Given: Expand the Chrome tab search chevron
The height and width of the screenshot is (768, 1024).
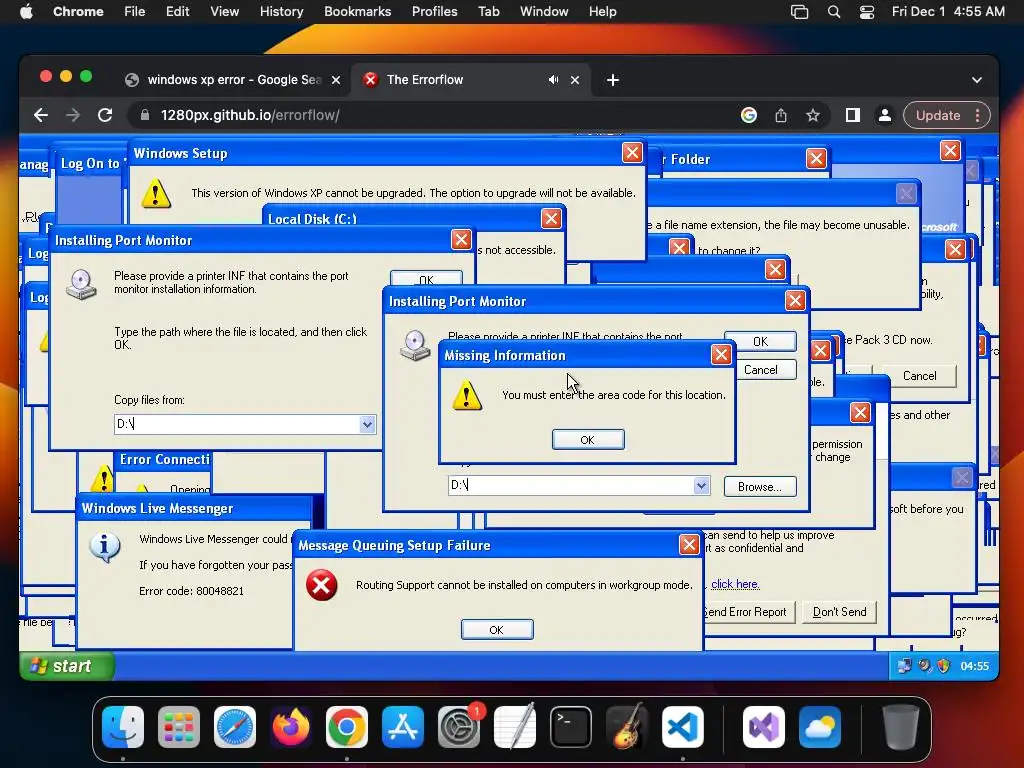Looking at the screenshot, I should (x=976, y=80).
